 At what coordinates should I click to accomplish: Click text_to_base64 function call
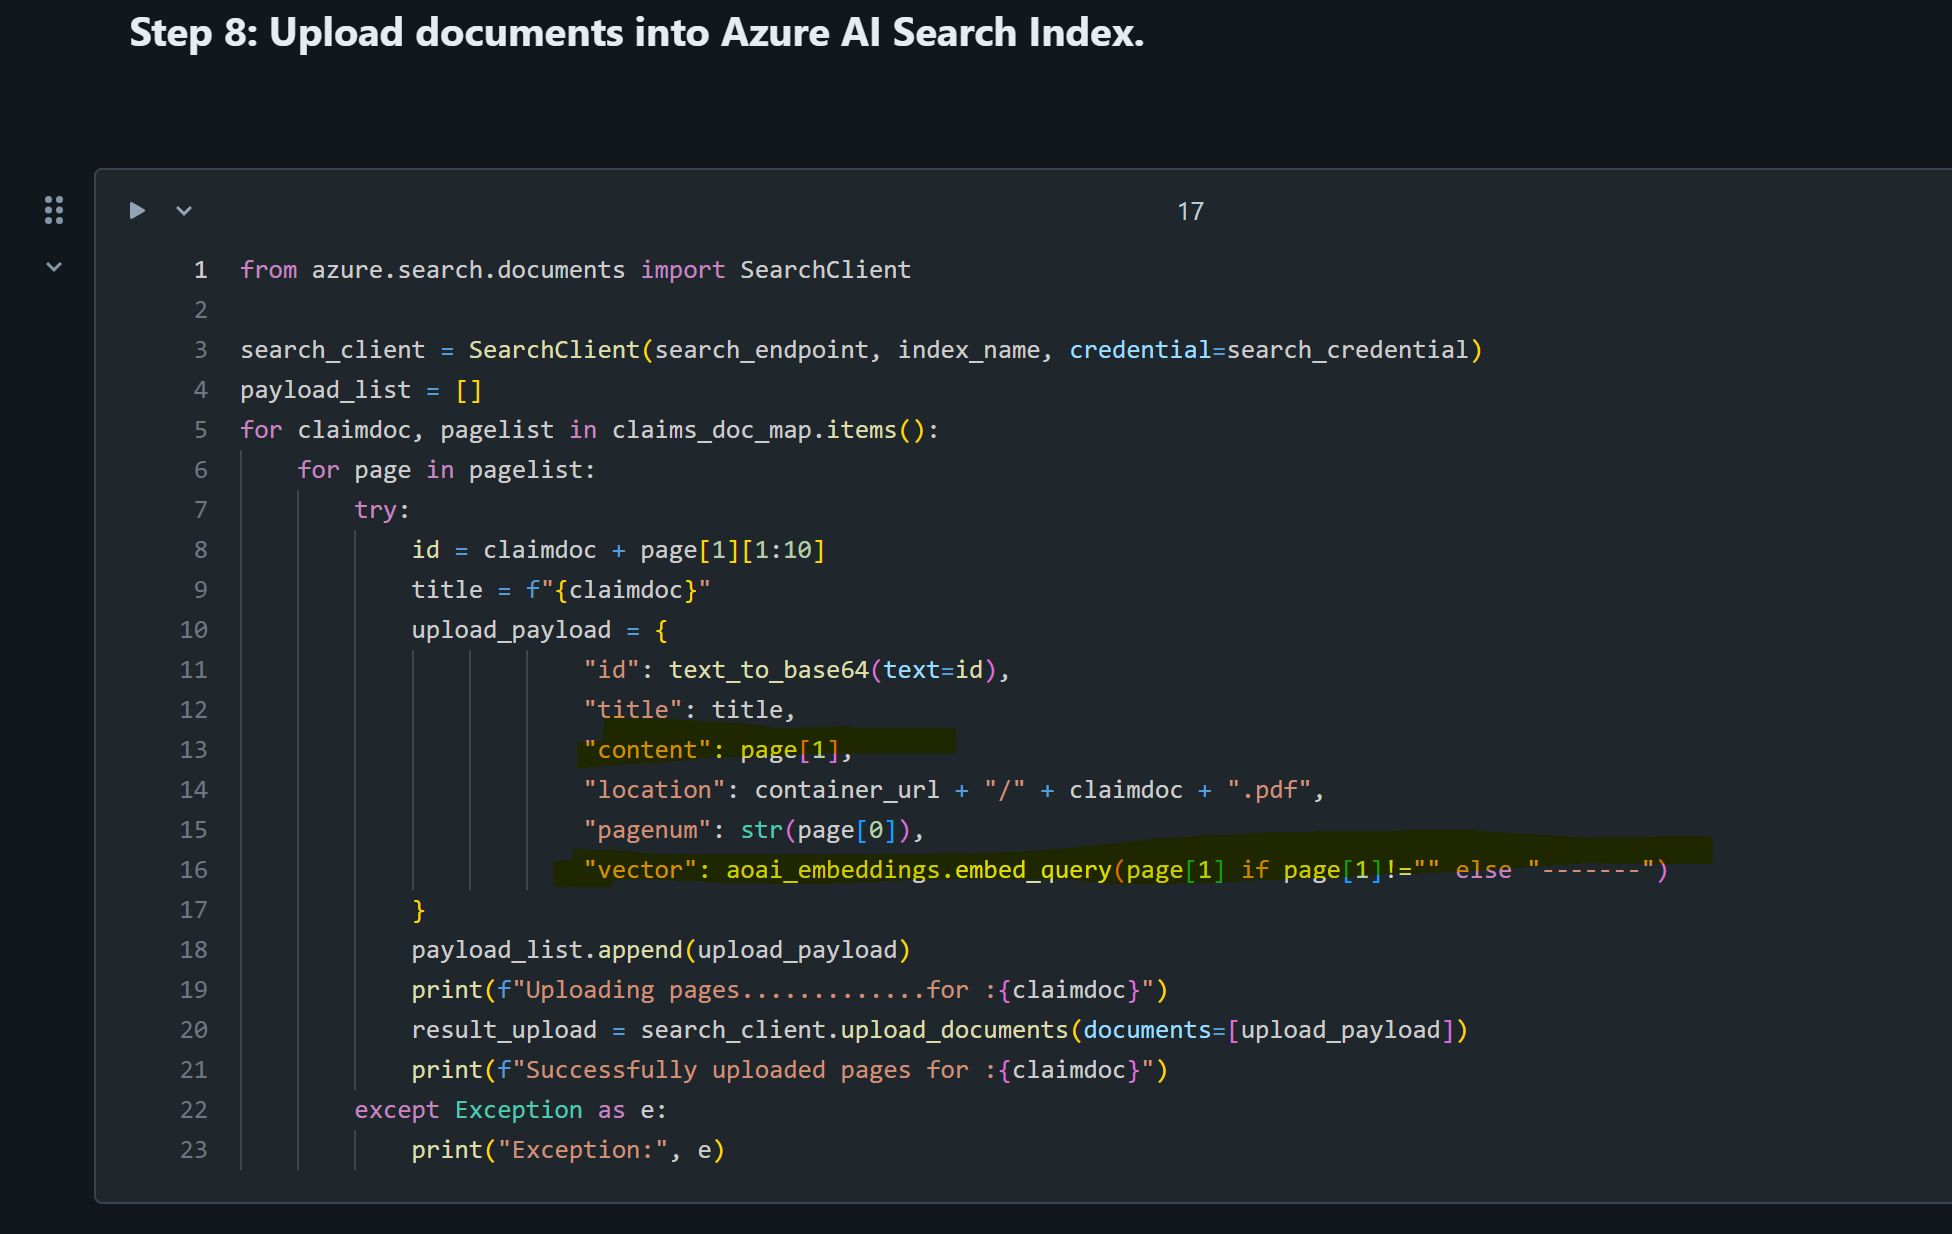coord(768,670)
